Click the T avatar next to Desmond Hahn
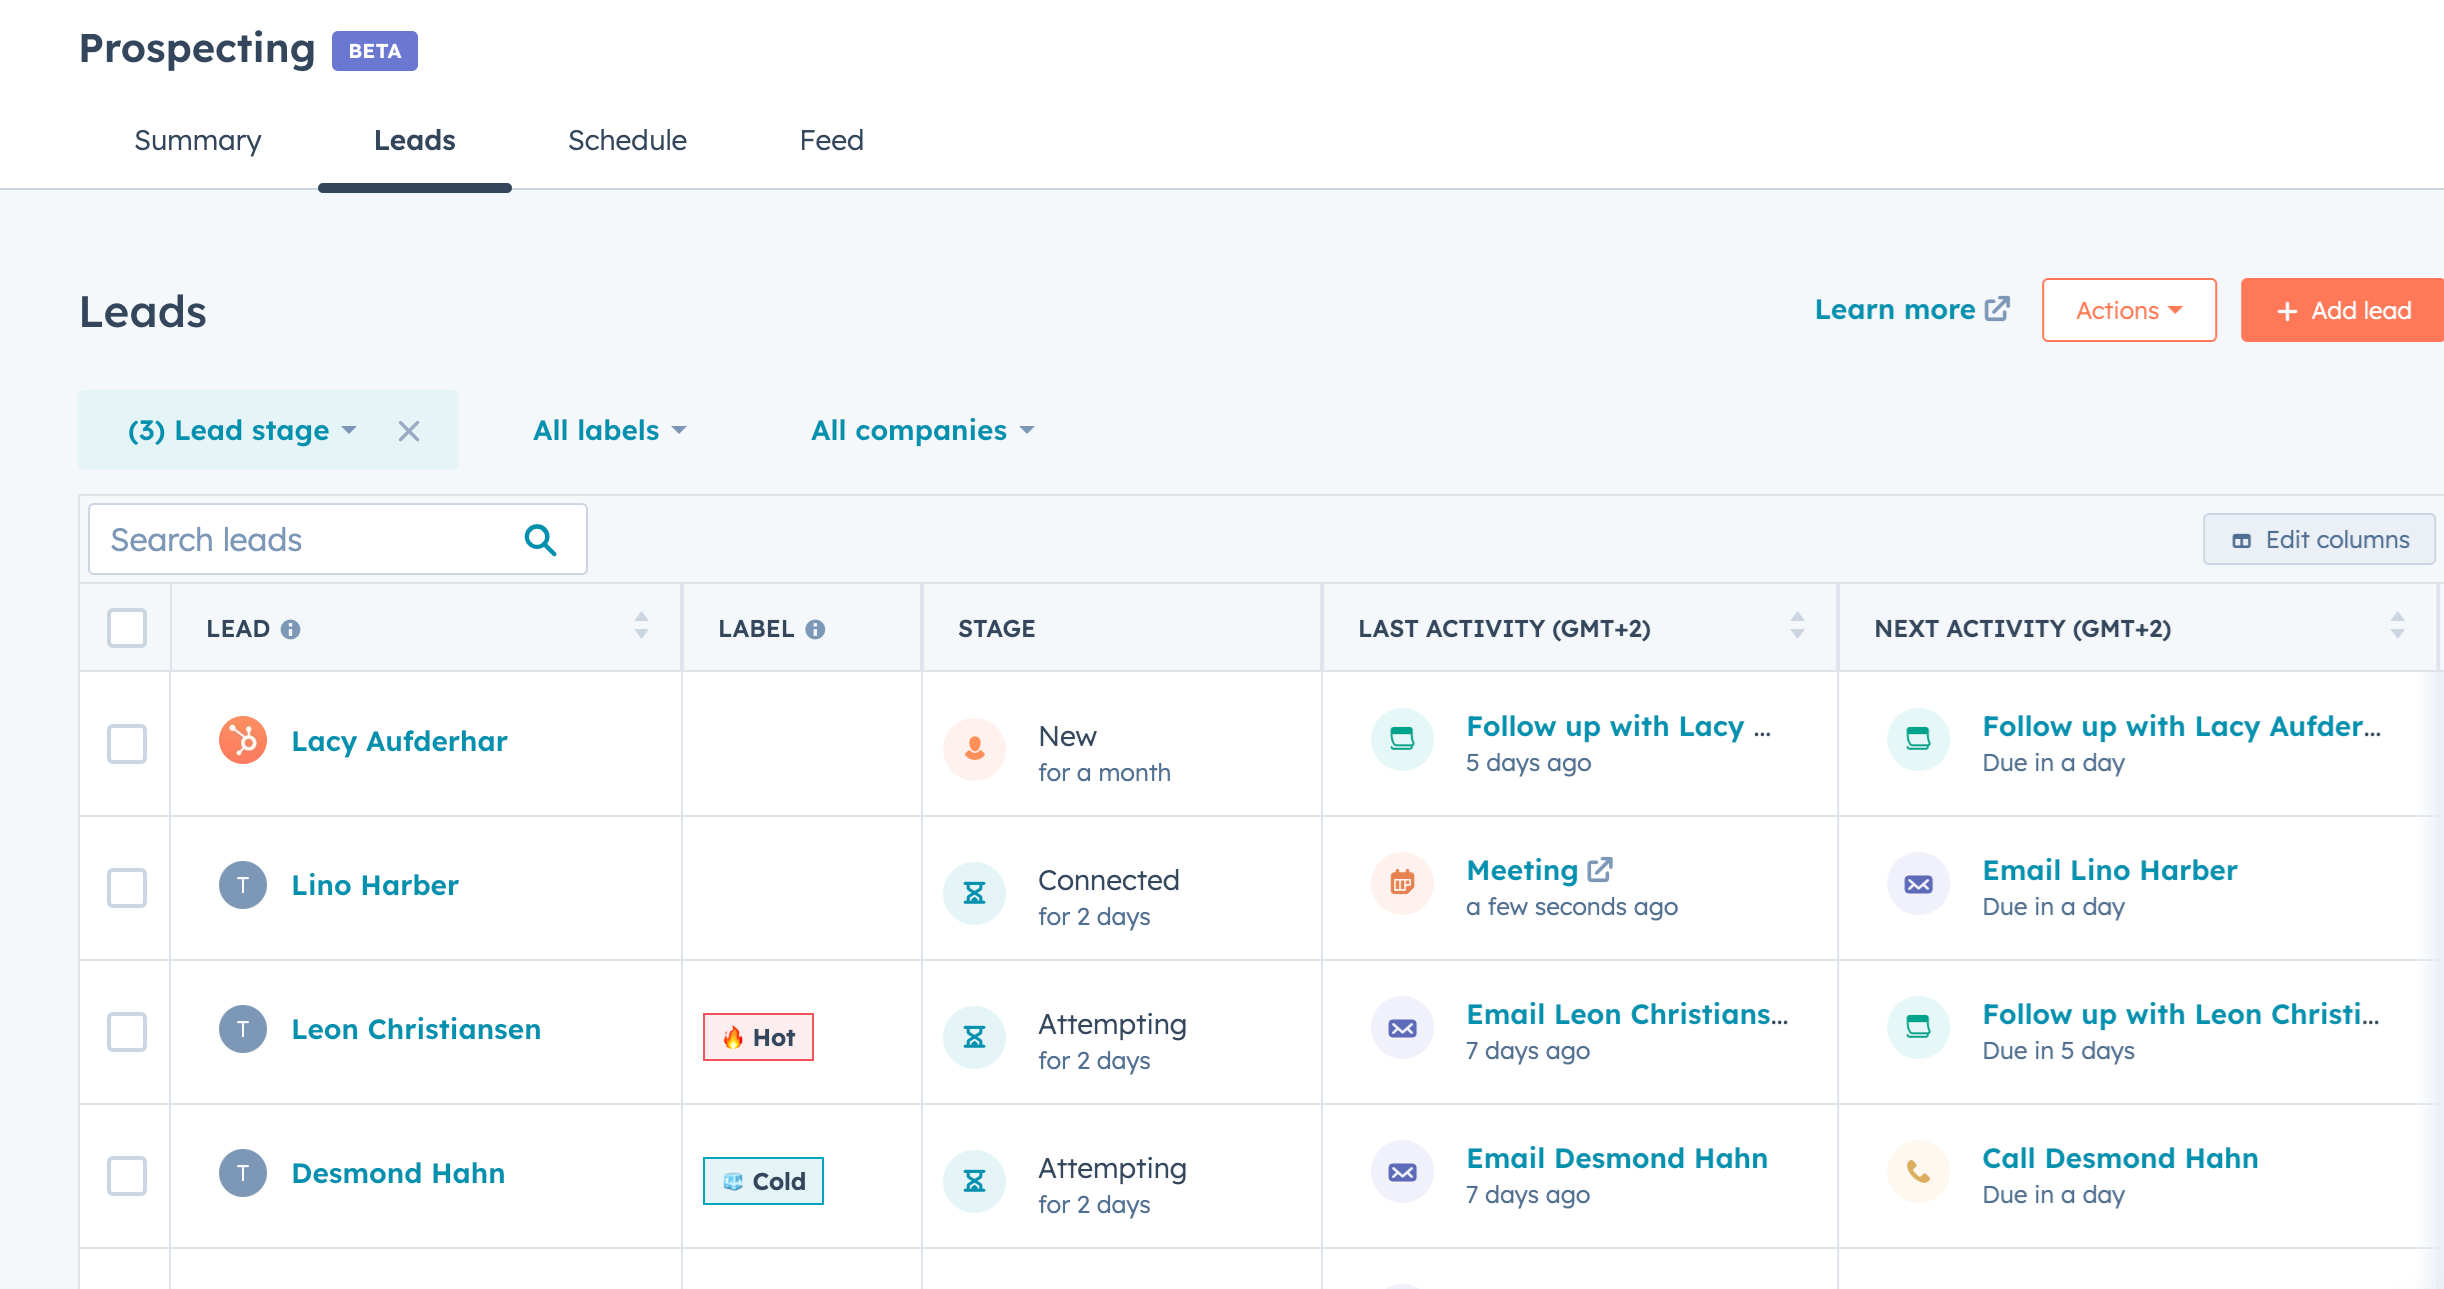The width and height of the screenshot is (2444, 1289). click(243, 1173)
